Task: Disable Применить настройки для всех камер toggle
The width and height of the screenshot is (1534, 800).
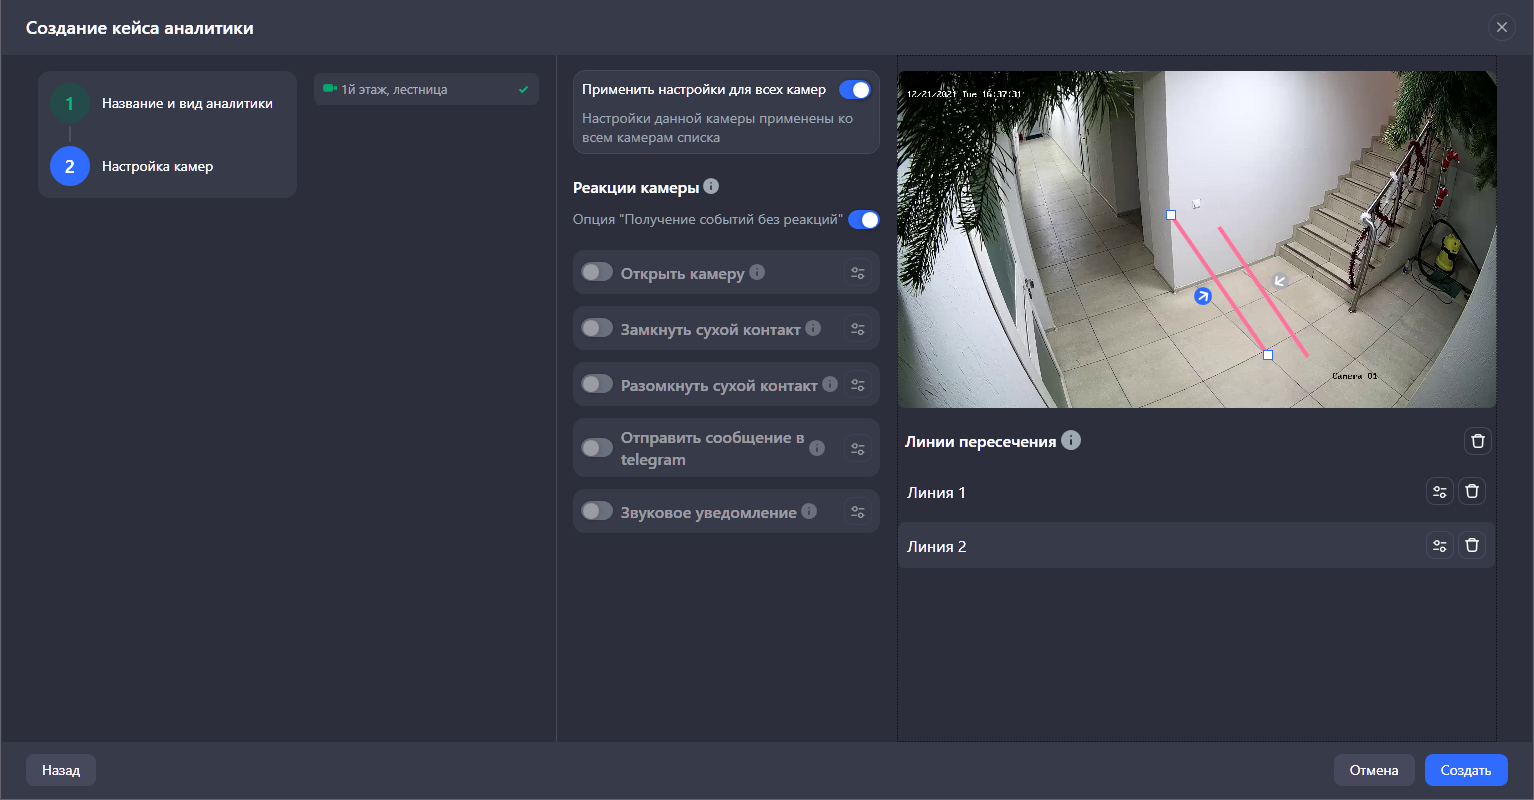Action: (854, 90)
